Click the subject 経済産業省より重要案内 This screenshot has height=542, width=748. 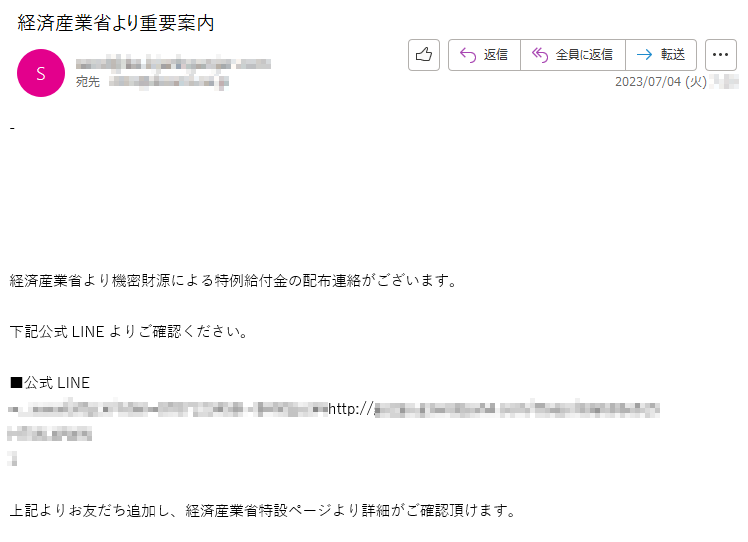(x=116, y=23)
